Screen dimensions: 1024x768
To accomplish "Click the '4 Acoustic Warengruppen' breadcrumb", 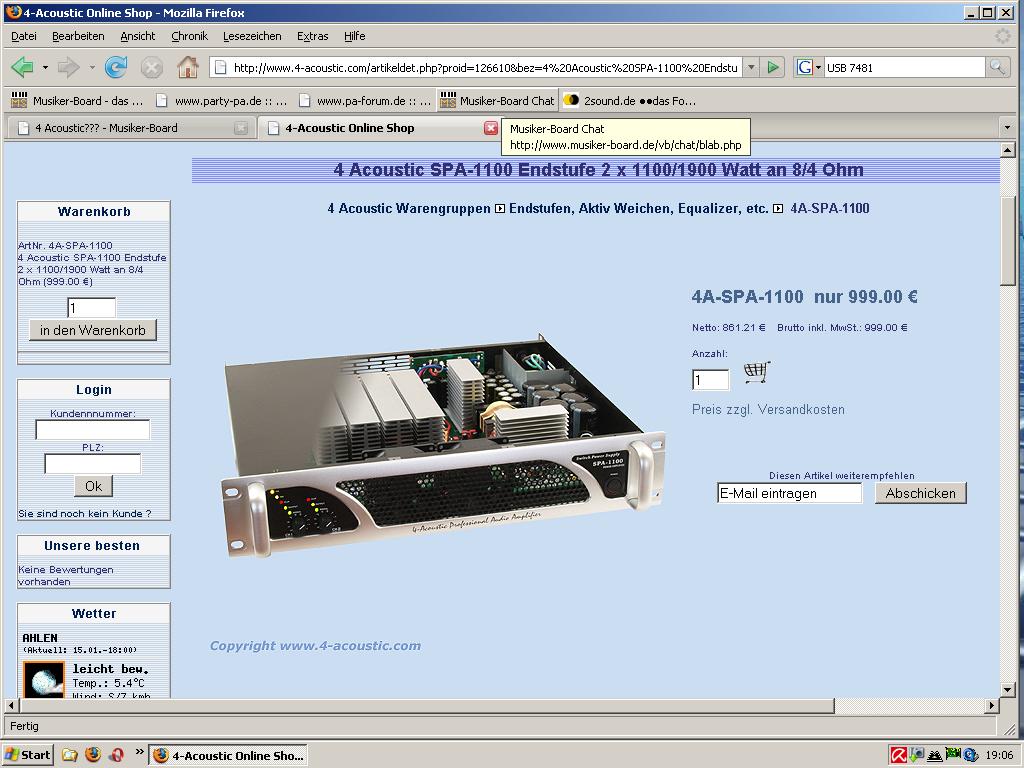I will coord(409,208).
